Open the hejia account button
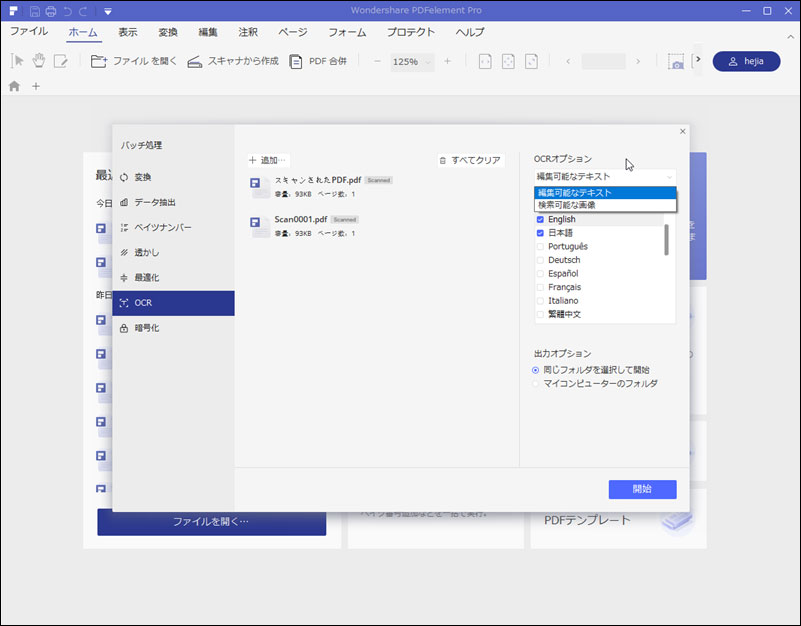The image size is (801, 626). tap(746, 61)
